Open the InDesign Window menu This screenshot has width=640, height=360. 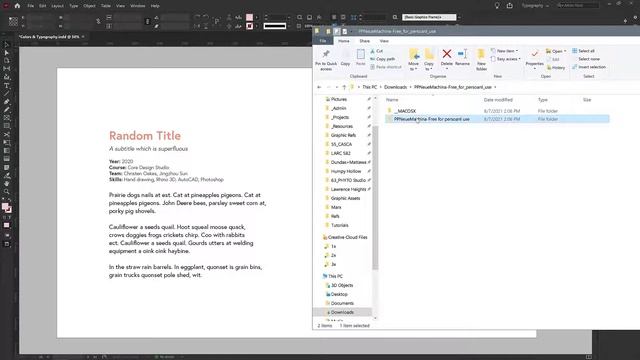tap(138, 6)
